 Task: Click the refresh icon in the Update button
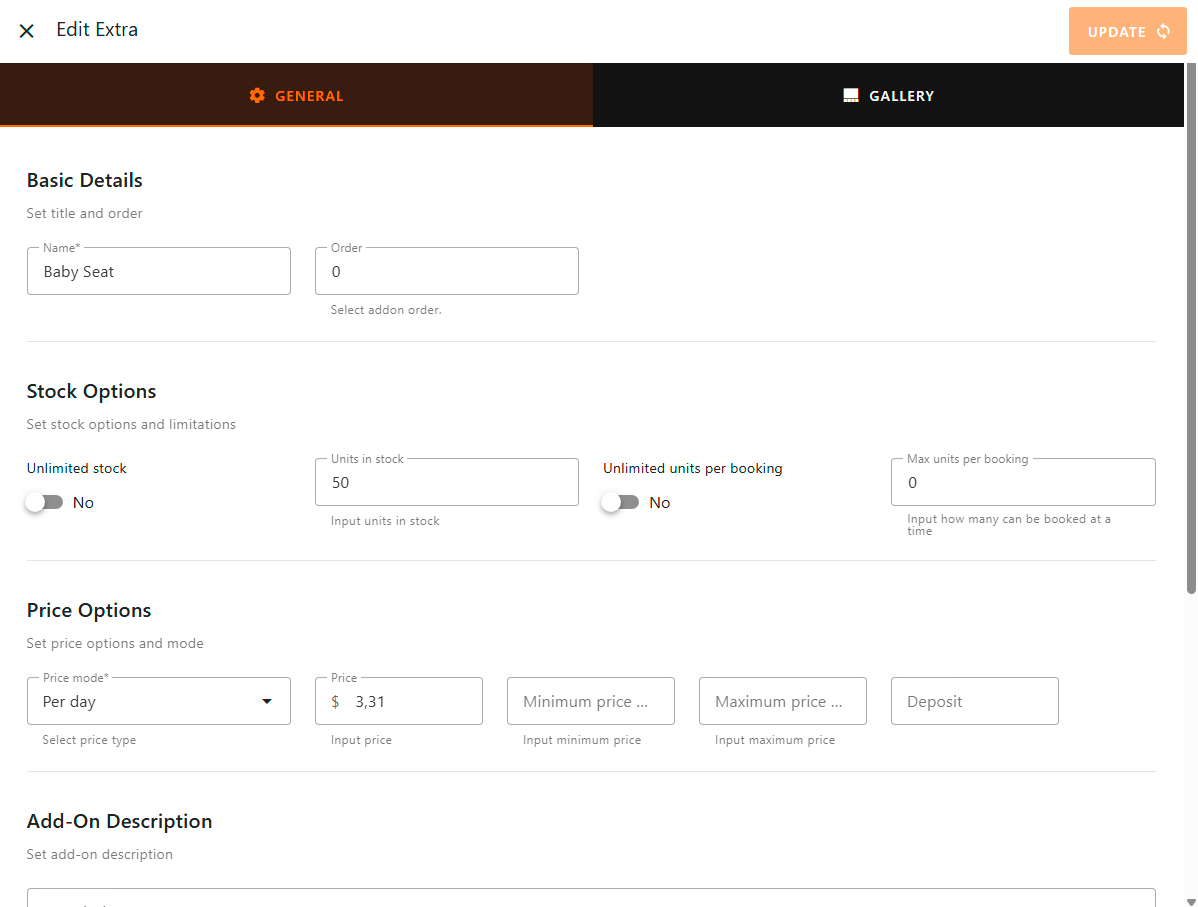coord(1164,31)
